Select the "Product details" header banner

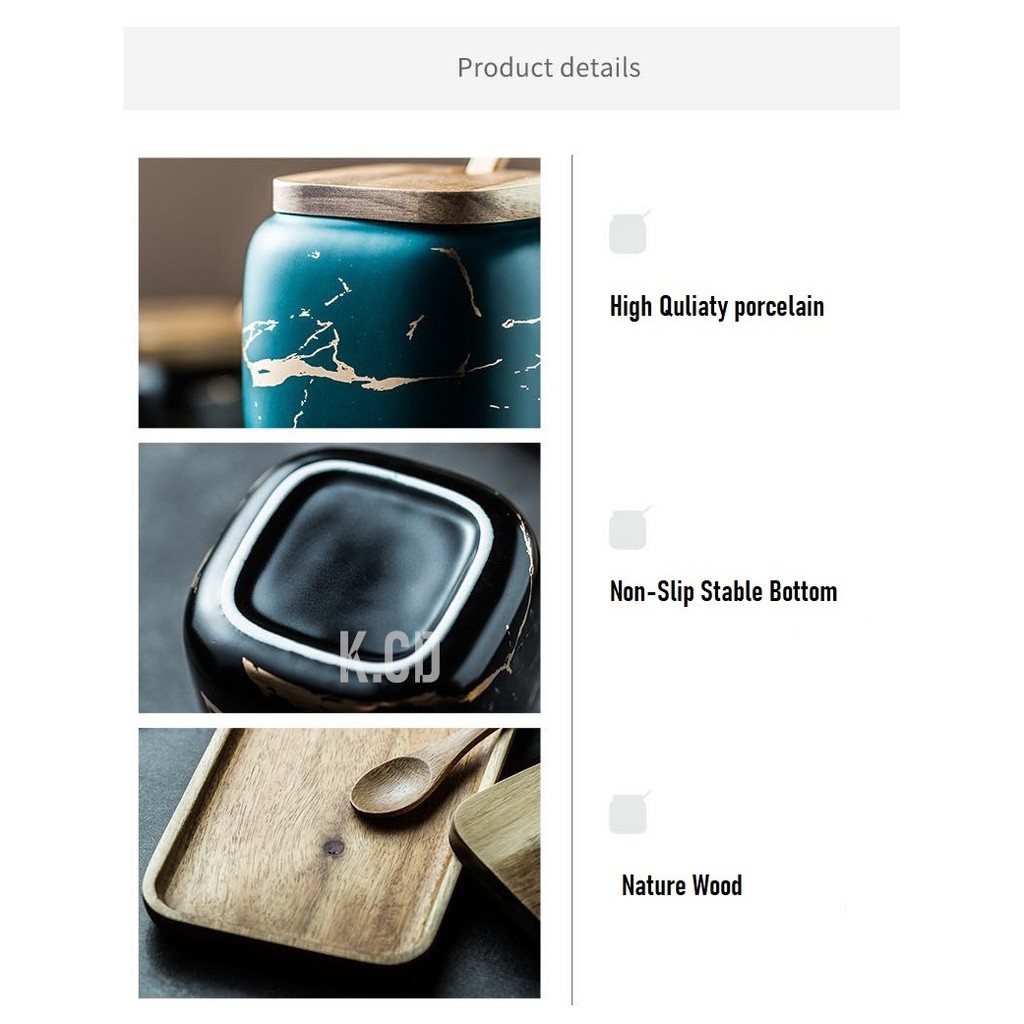point(511,68)
